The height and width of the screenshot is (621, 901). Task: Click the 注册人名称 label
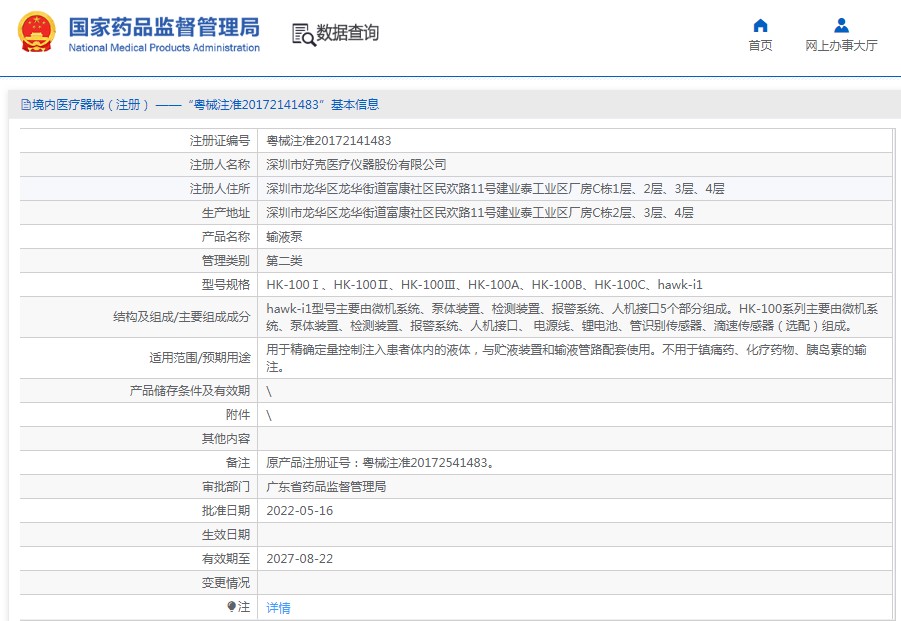220,165
